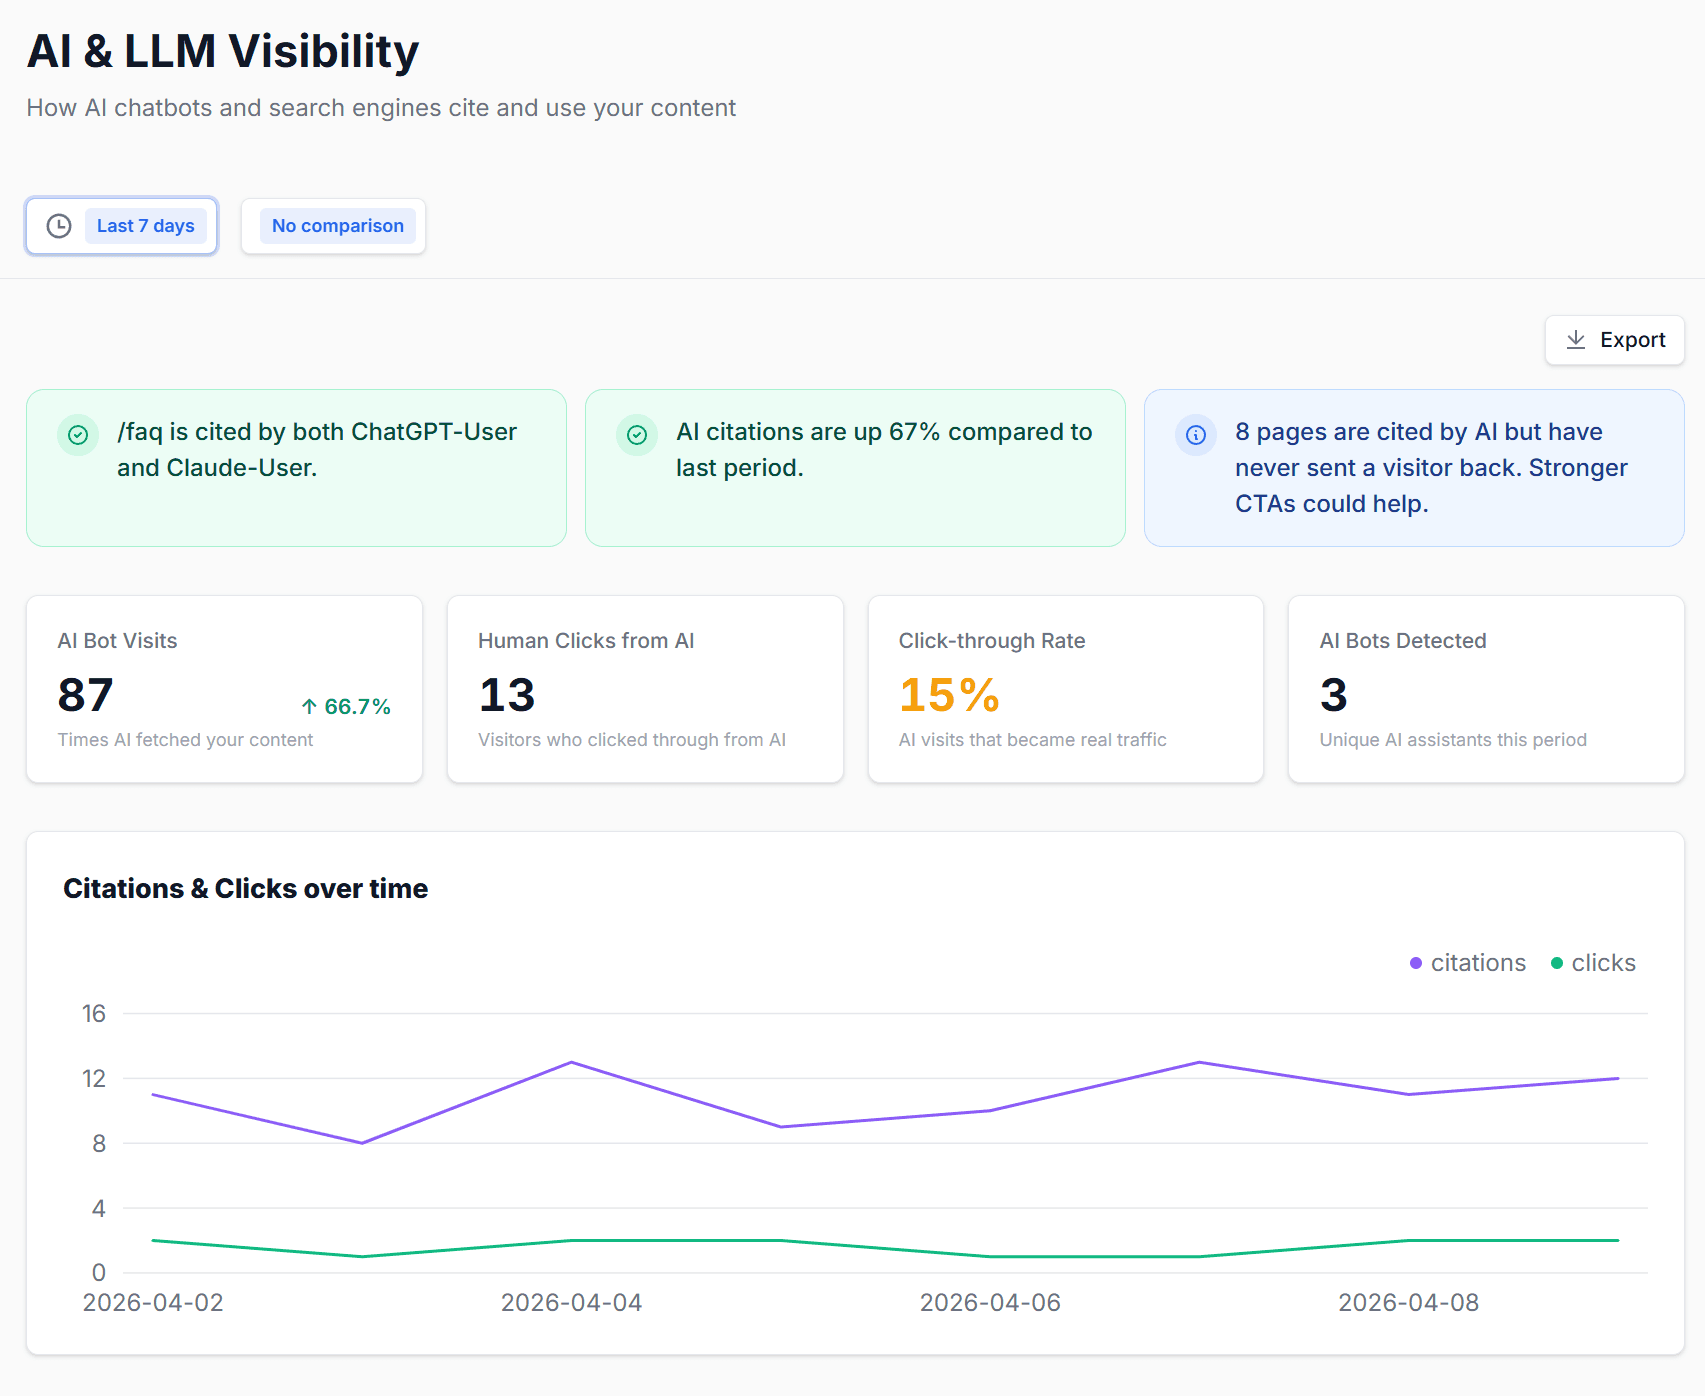Image resolution: width=1705 pixels, height=1396 pixels.
Task: Click the upward arrow next to 66.7%
Action: [x=308, y=706]
